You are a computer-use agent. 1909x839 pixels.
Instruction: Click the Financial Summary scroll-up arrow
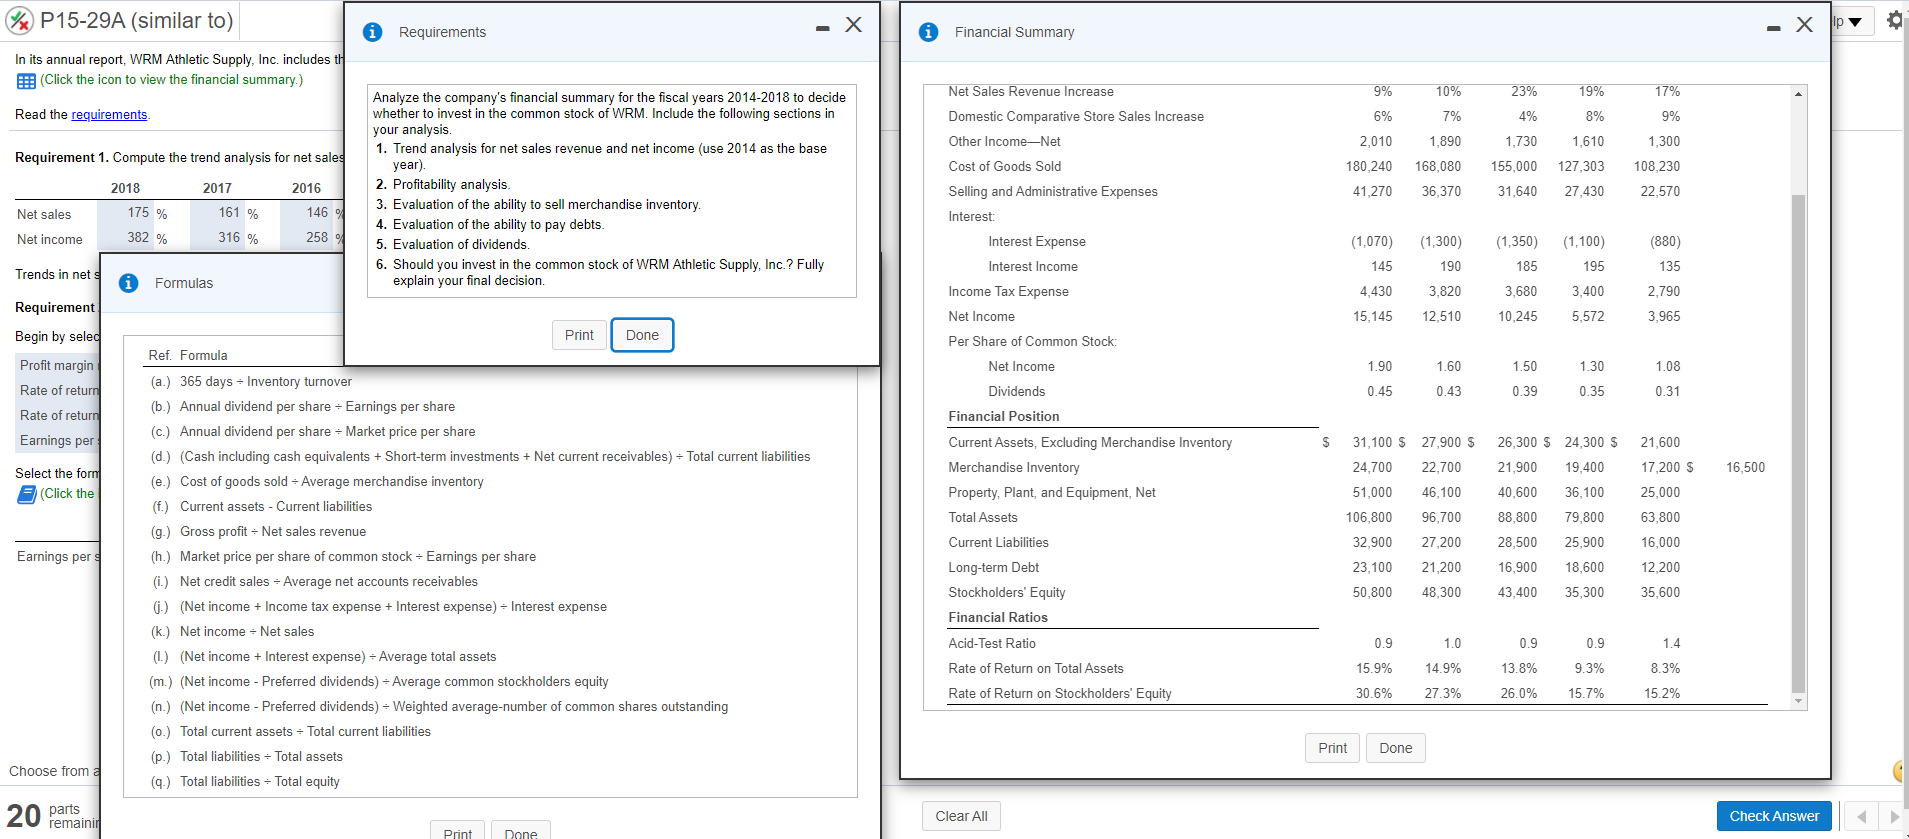tap(1799, 94)
